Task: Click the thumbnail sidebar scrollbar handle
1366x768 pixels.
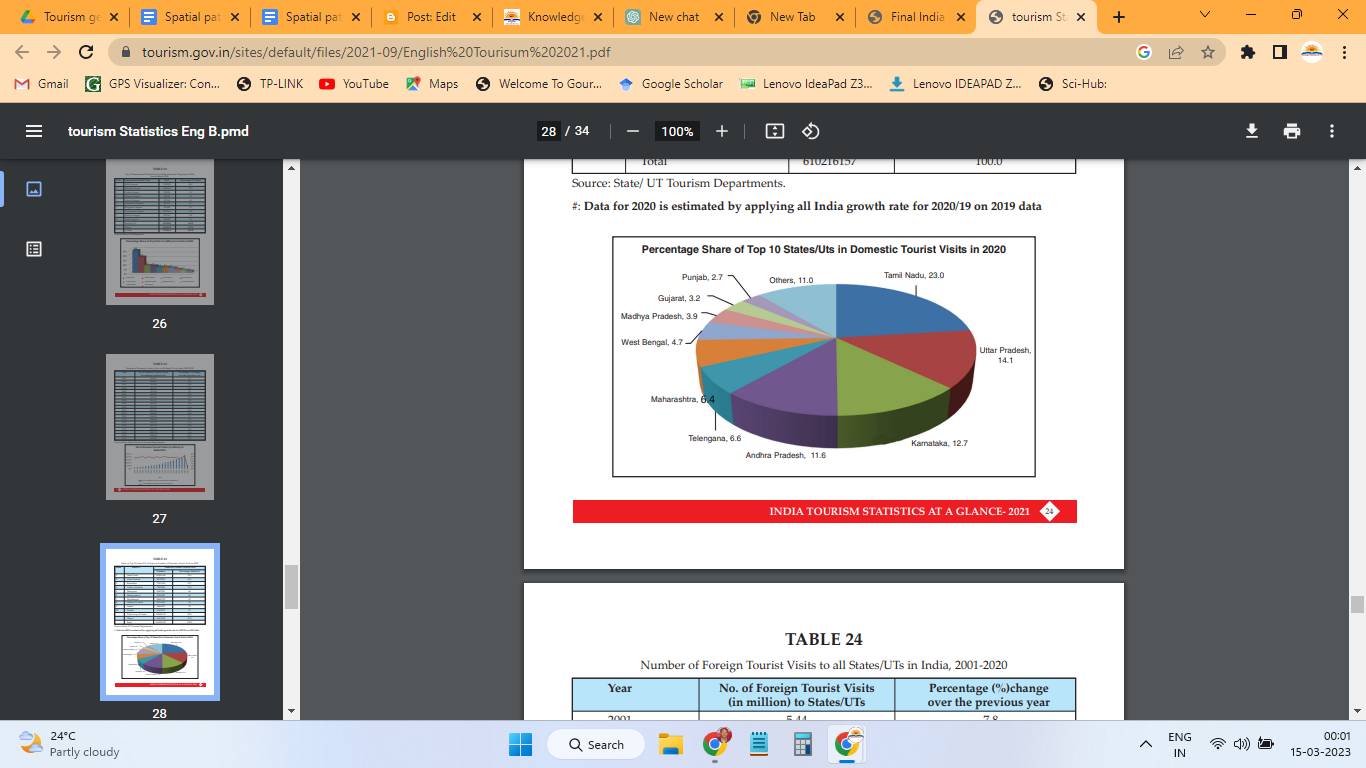Action: (x=292, y=587)
